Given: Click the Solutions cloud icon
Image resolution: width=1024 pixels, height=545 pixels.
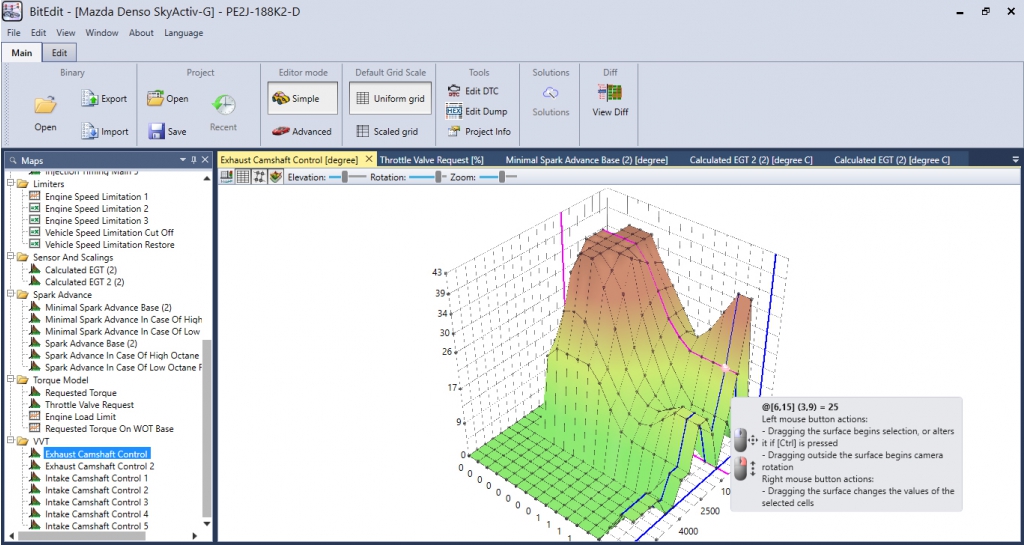Looking at the screenshot, I should point(551,93).
